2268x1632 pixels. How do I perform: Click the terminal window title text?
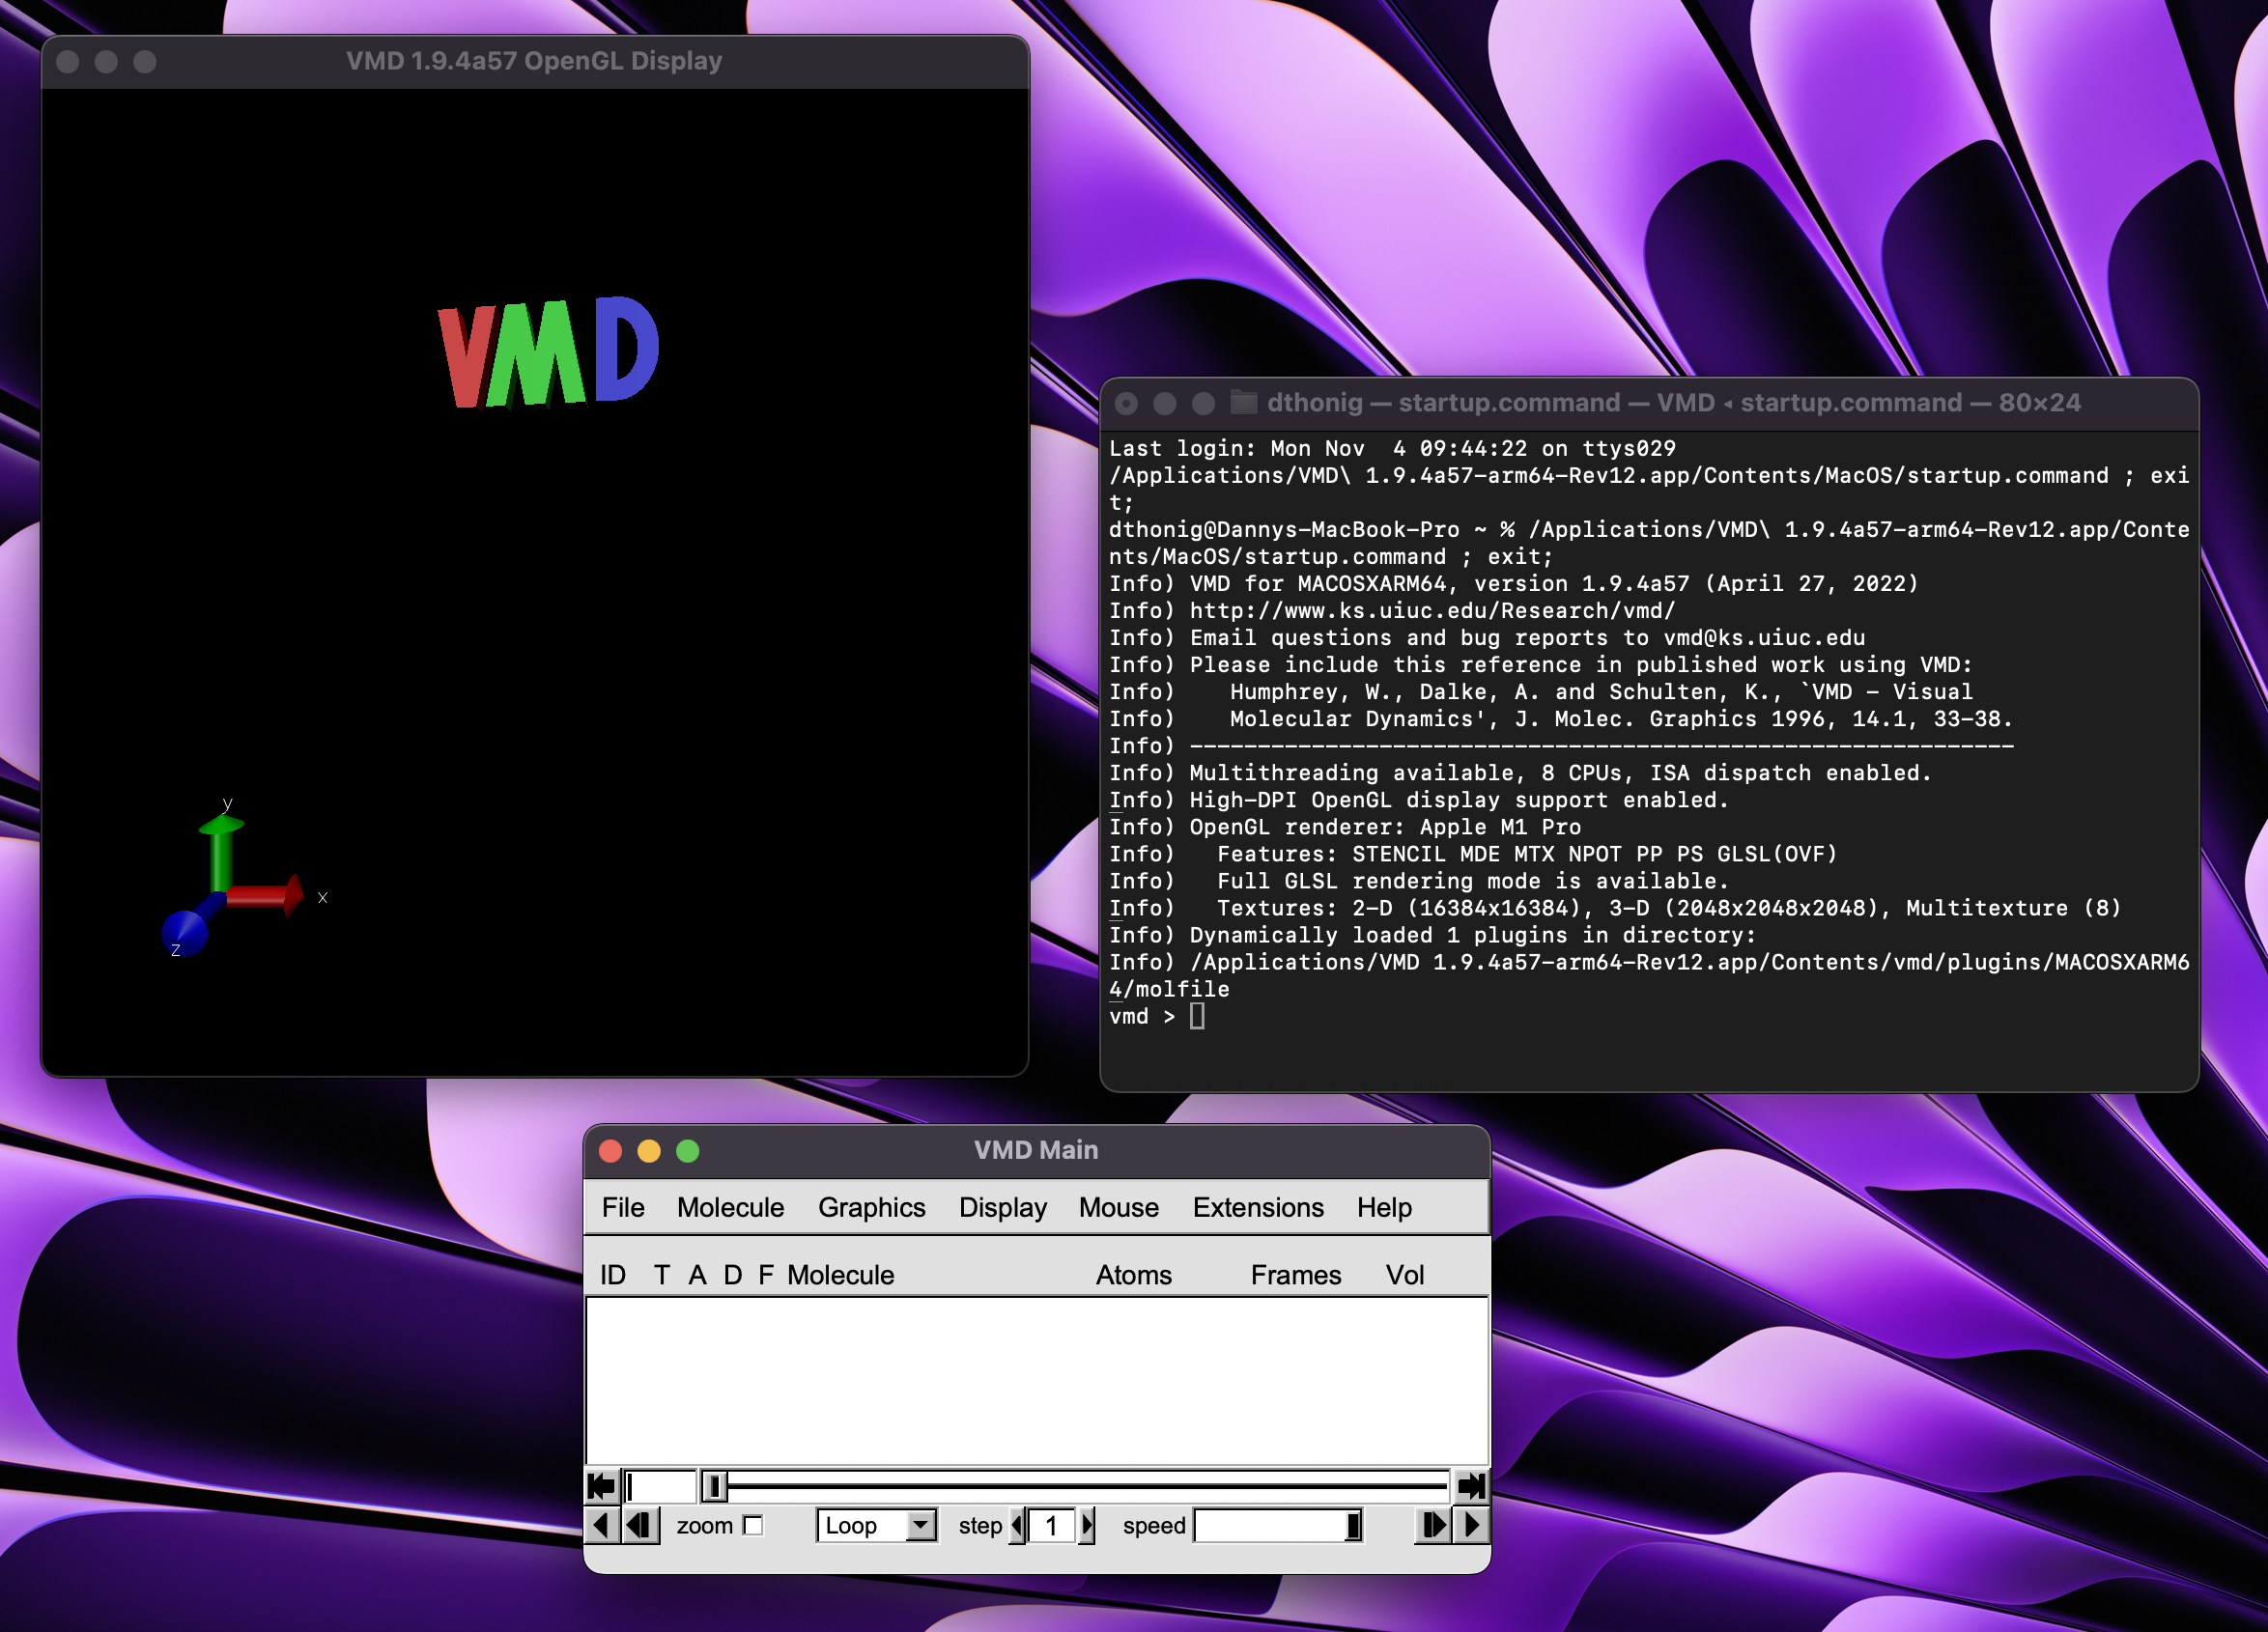click(x=1674, y=402)
